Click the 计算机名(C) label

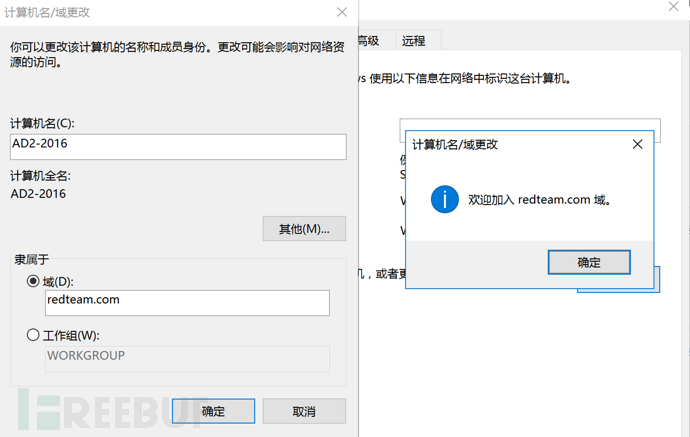pos(42,123)
